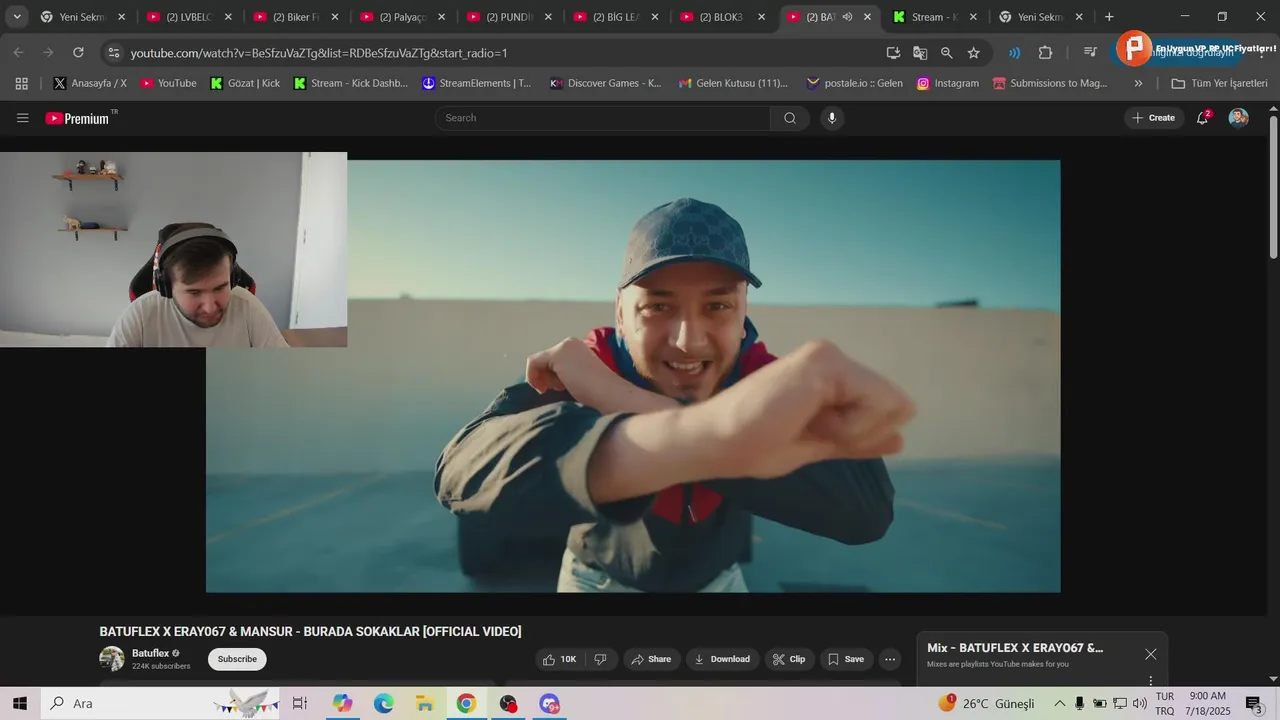Click the 'Mix - BATUFLEX X ERAY067' playlist title

click(x=1015, y=648)
